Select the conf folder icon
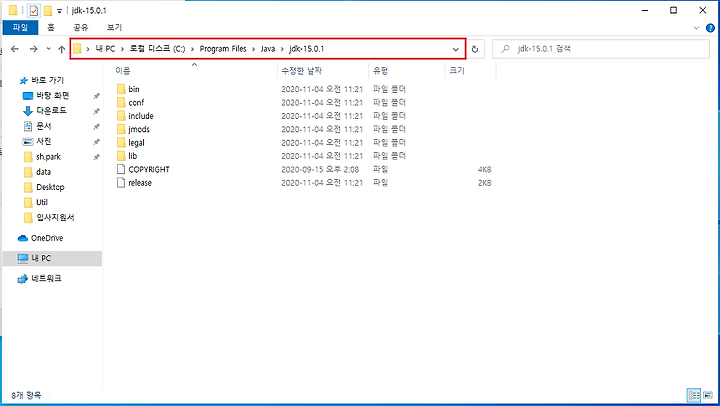 (121, 102)
